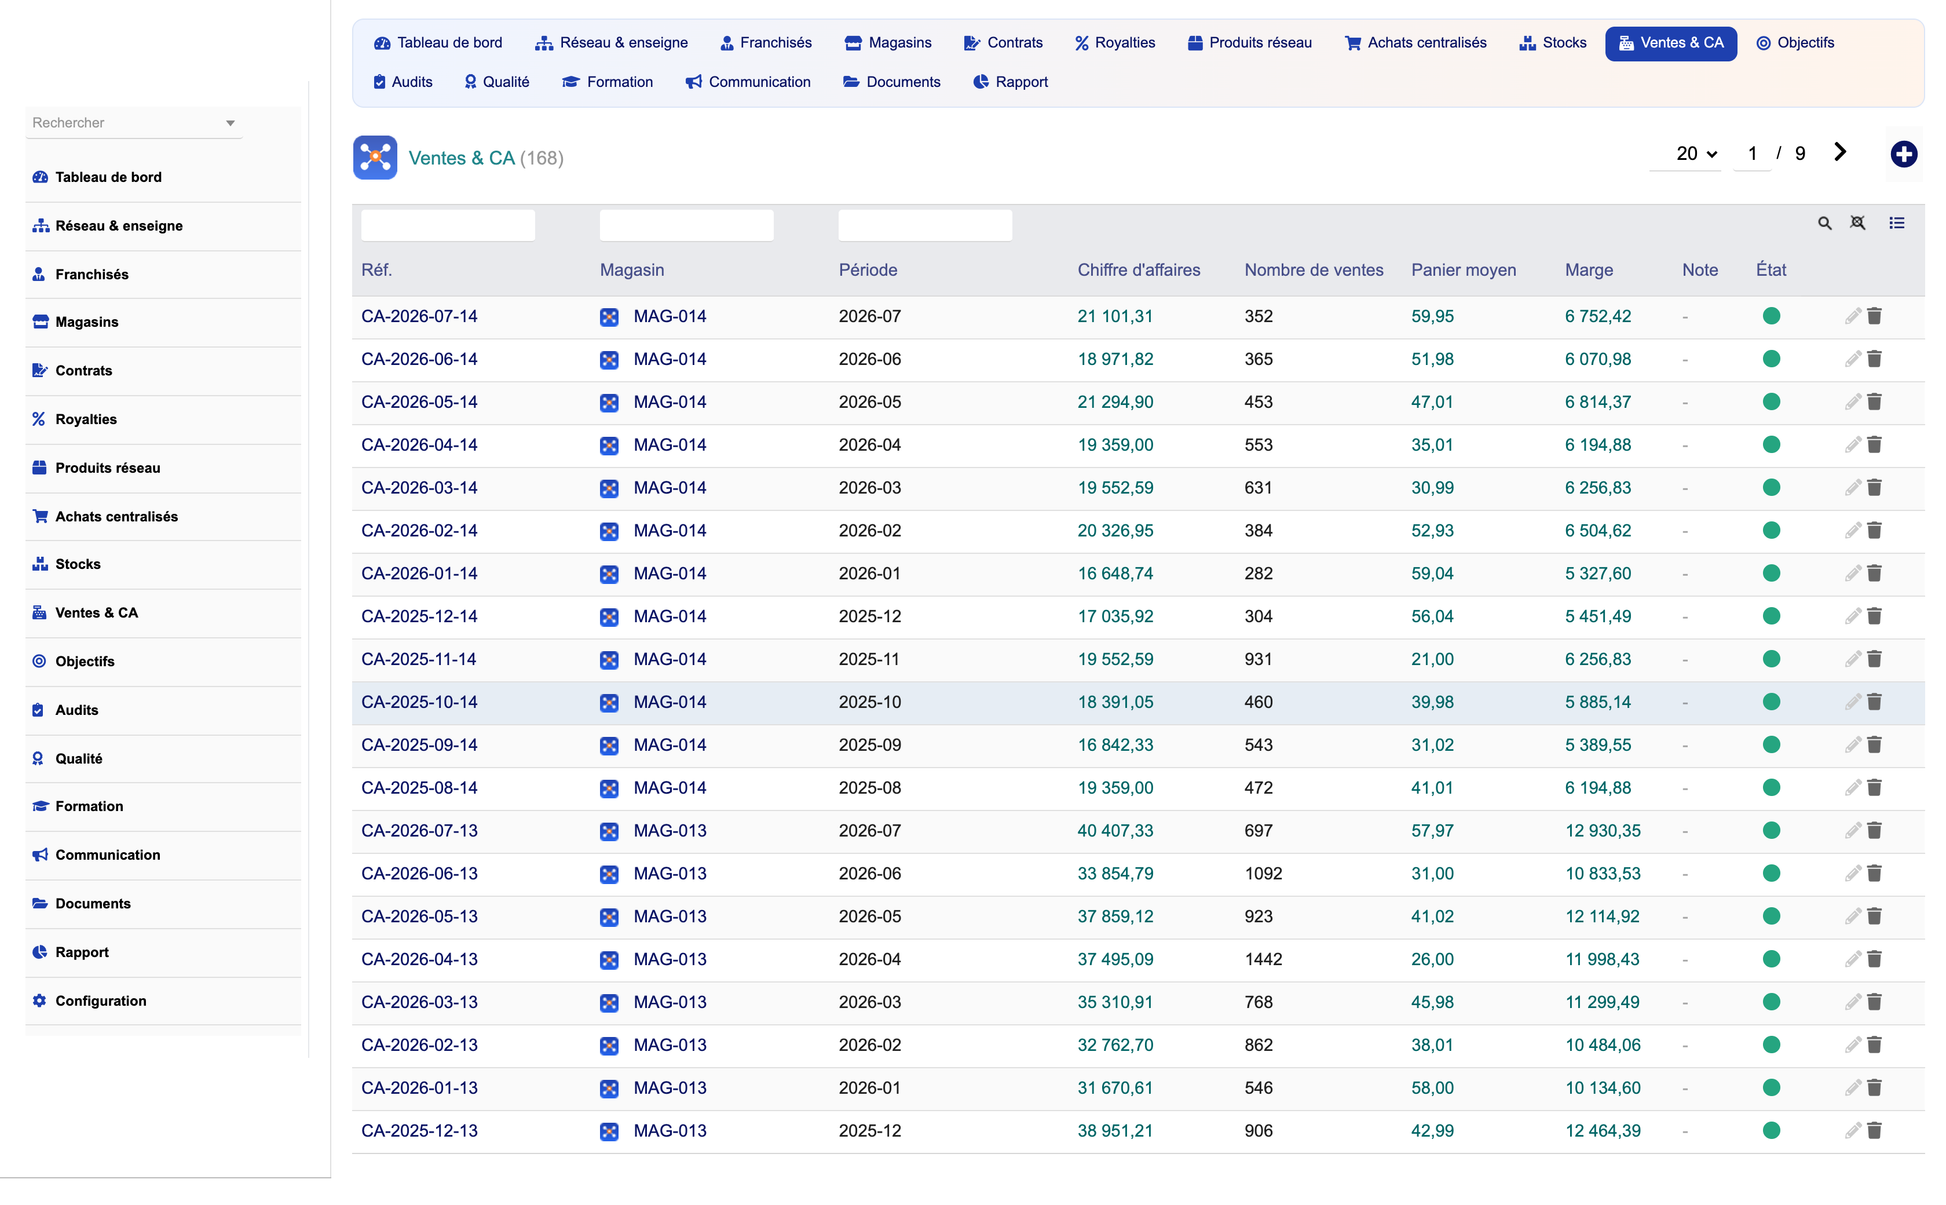The width and height of the screenshot is (1946, 1205).
Task: Delete record CA-2025-12-14 with trash icon
Action: coord(1874,616)
